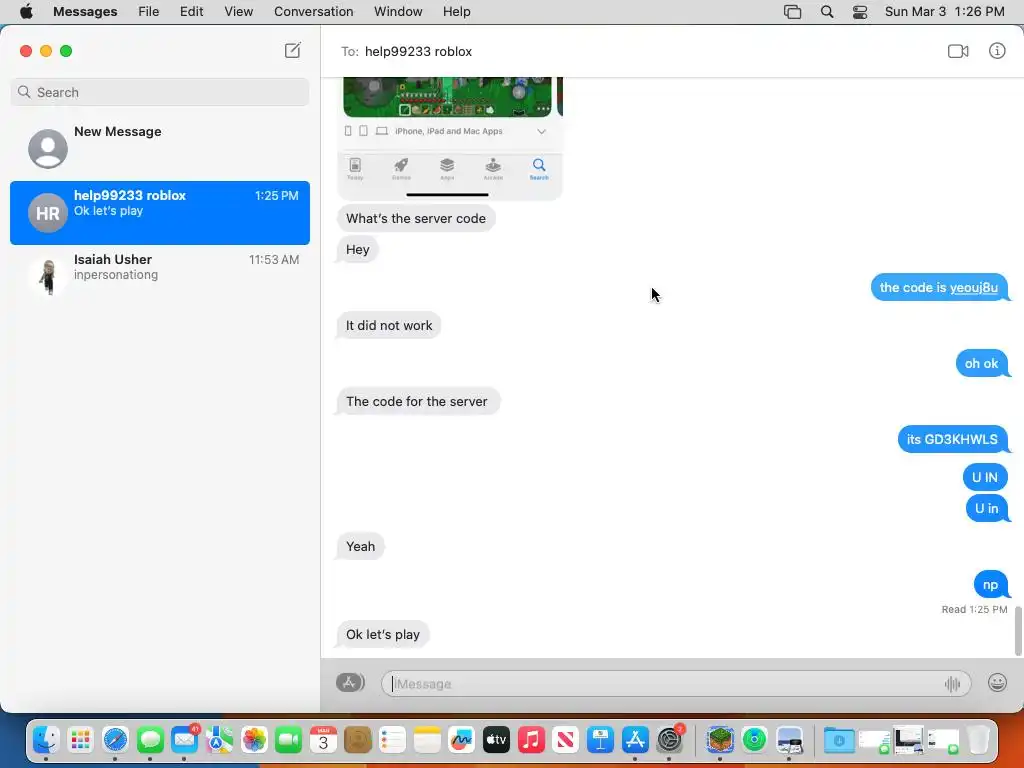Click the conversation Search field
This screenshot has width=1024, height=768.
coord(160,92)
